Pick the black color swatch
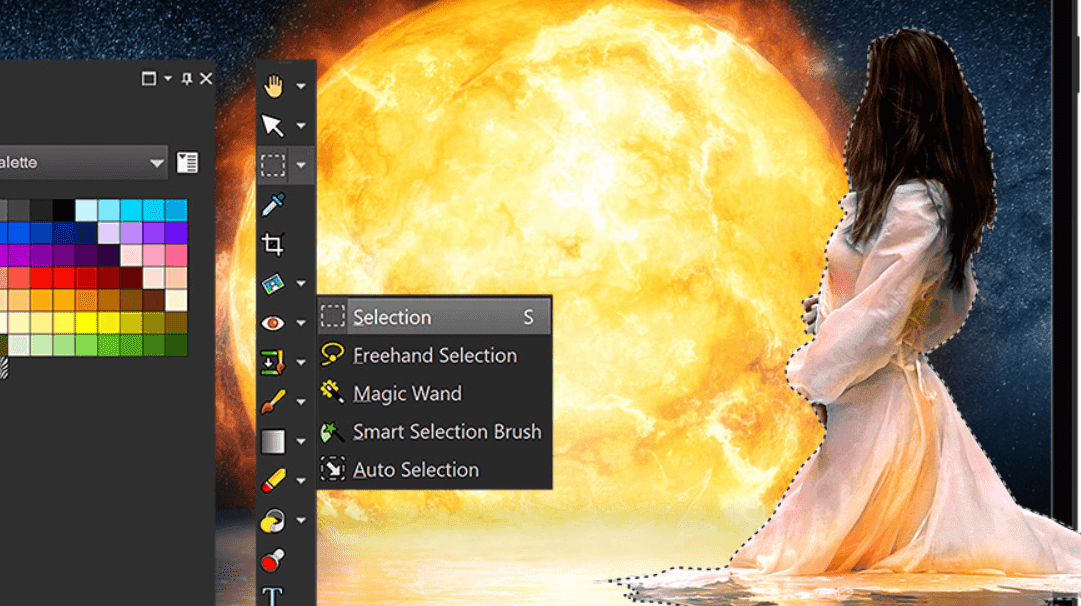 pyautogui.click(x=64, y=210)
